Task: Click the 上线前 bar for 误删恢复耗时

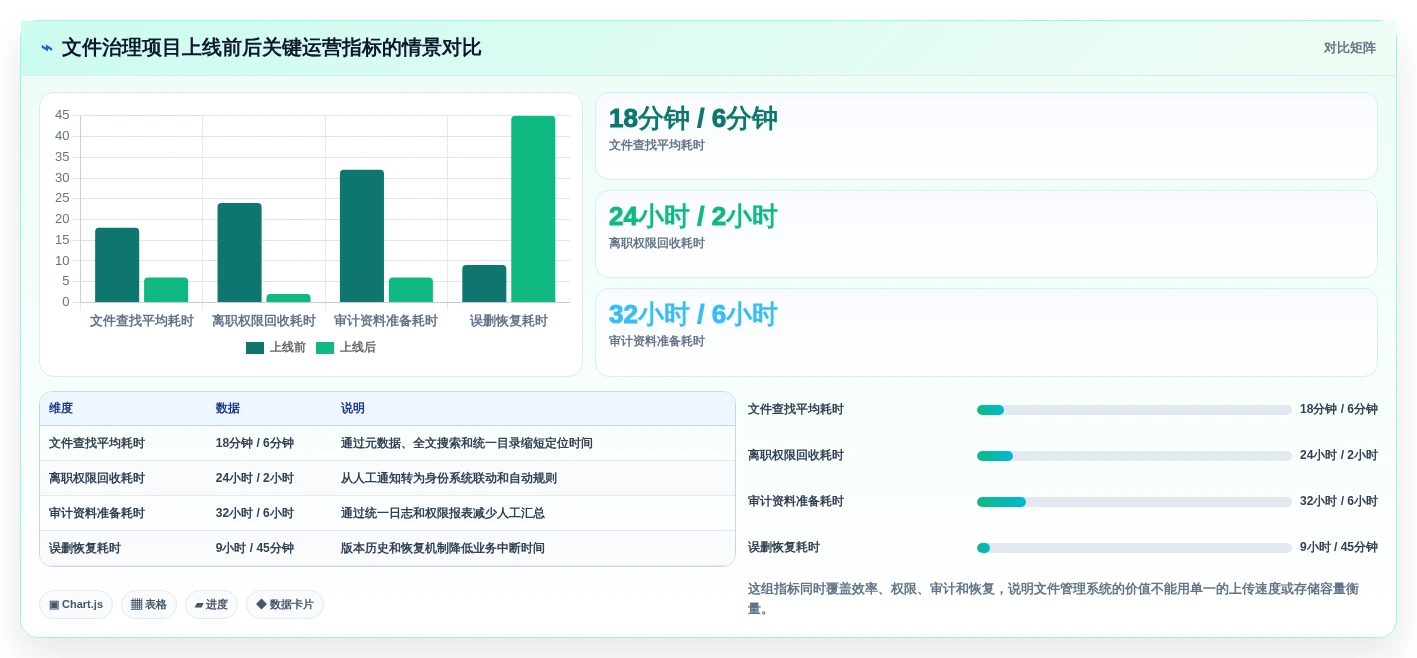Action: pyautogui.click(x=484, y=284)
